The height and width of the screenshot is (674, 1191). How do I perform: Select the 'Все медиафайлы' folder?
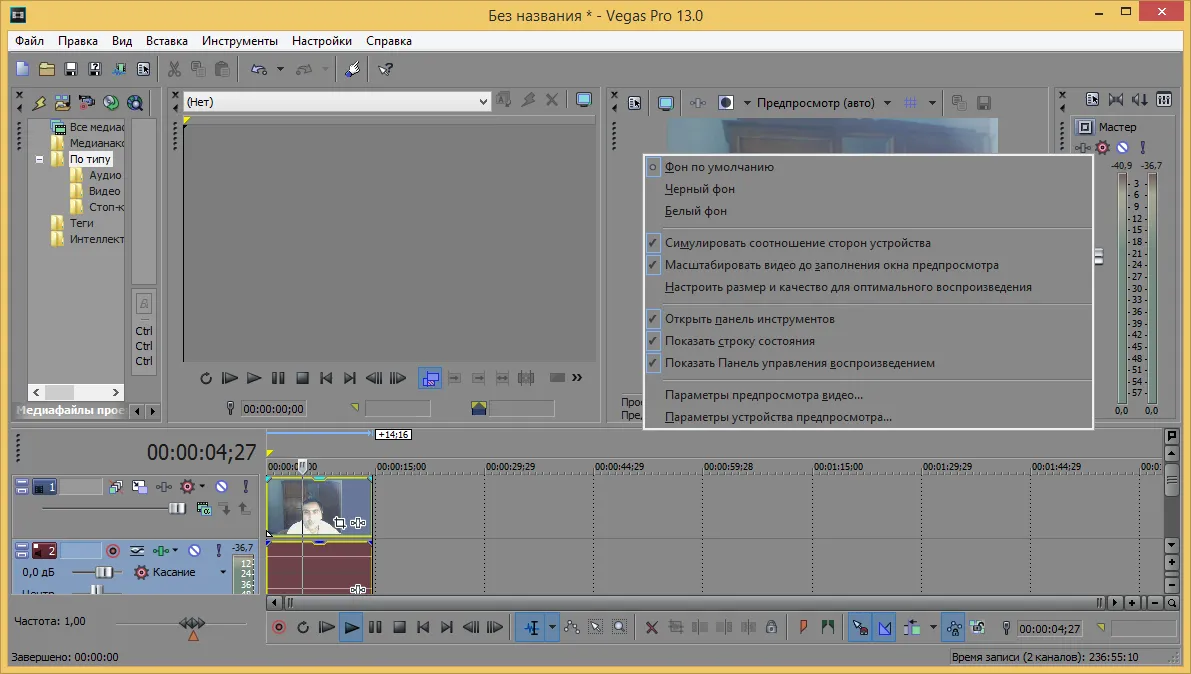point(95,127)
